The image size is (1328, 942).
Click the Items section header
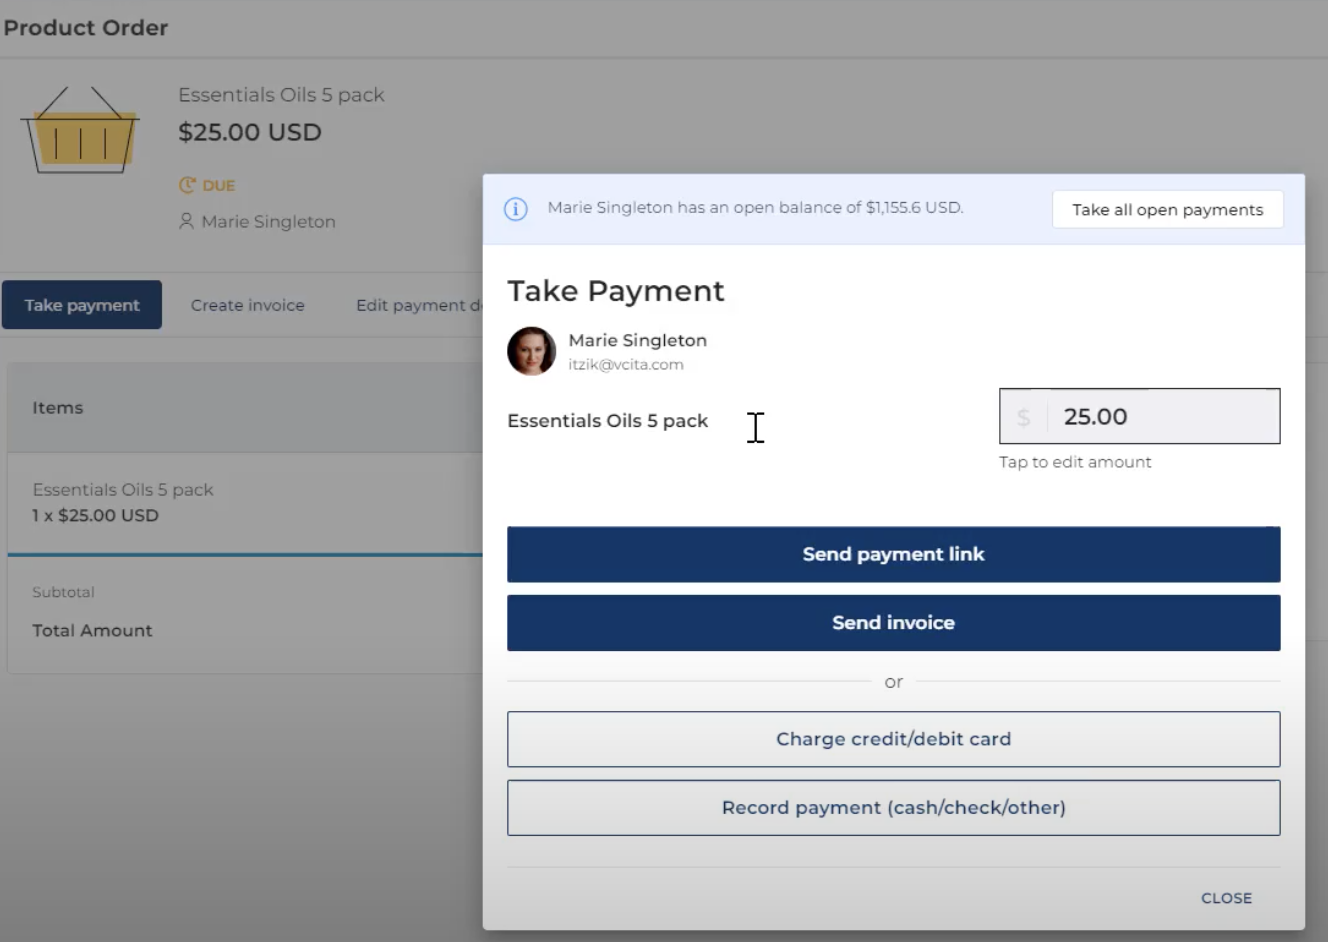[x=57, y=408]
